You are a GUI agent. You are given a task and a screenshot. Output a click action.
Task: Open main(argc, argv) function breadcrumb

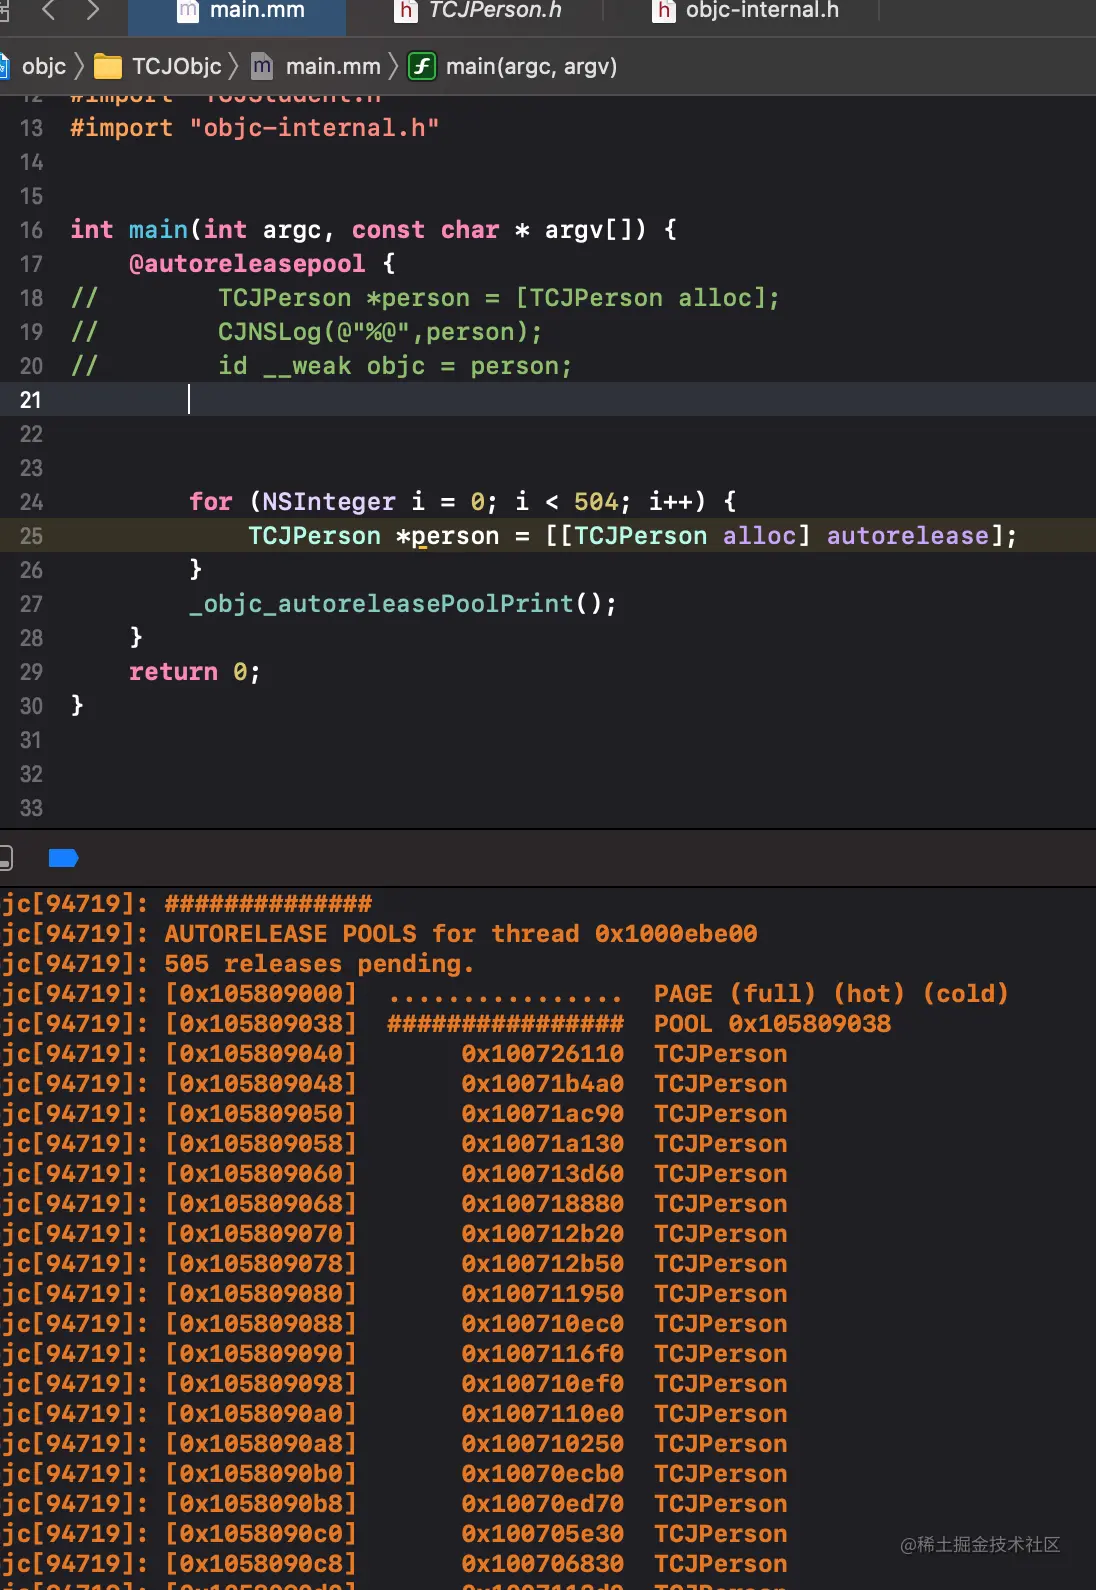531,67
